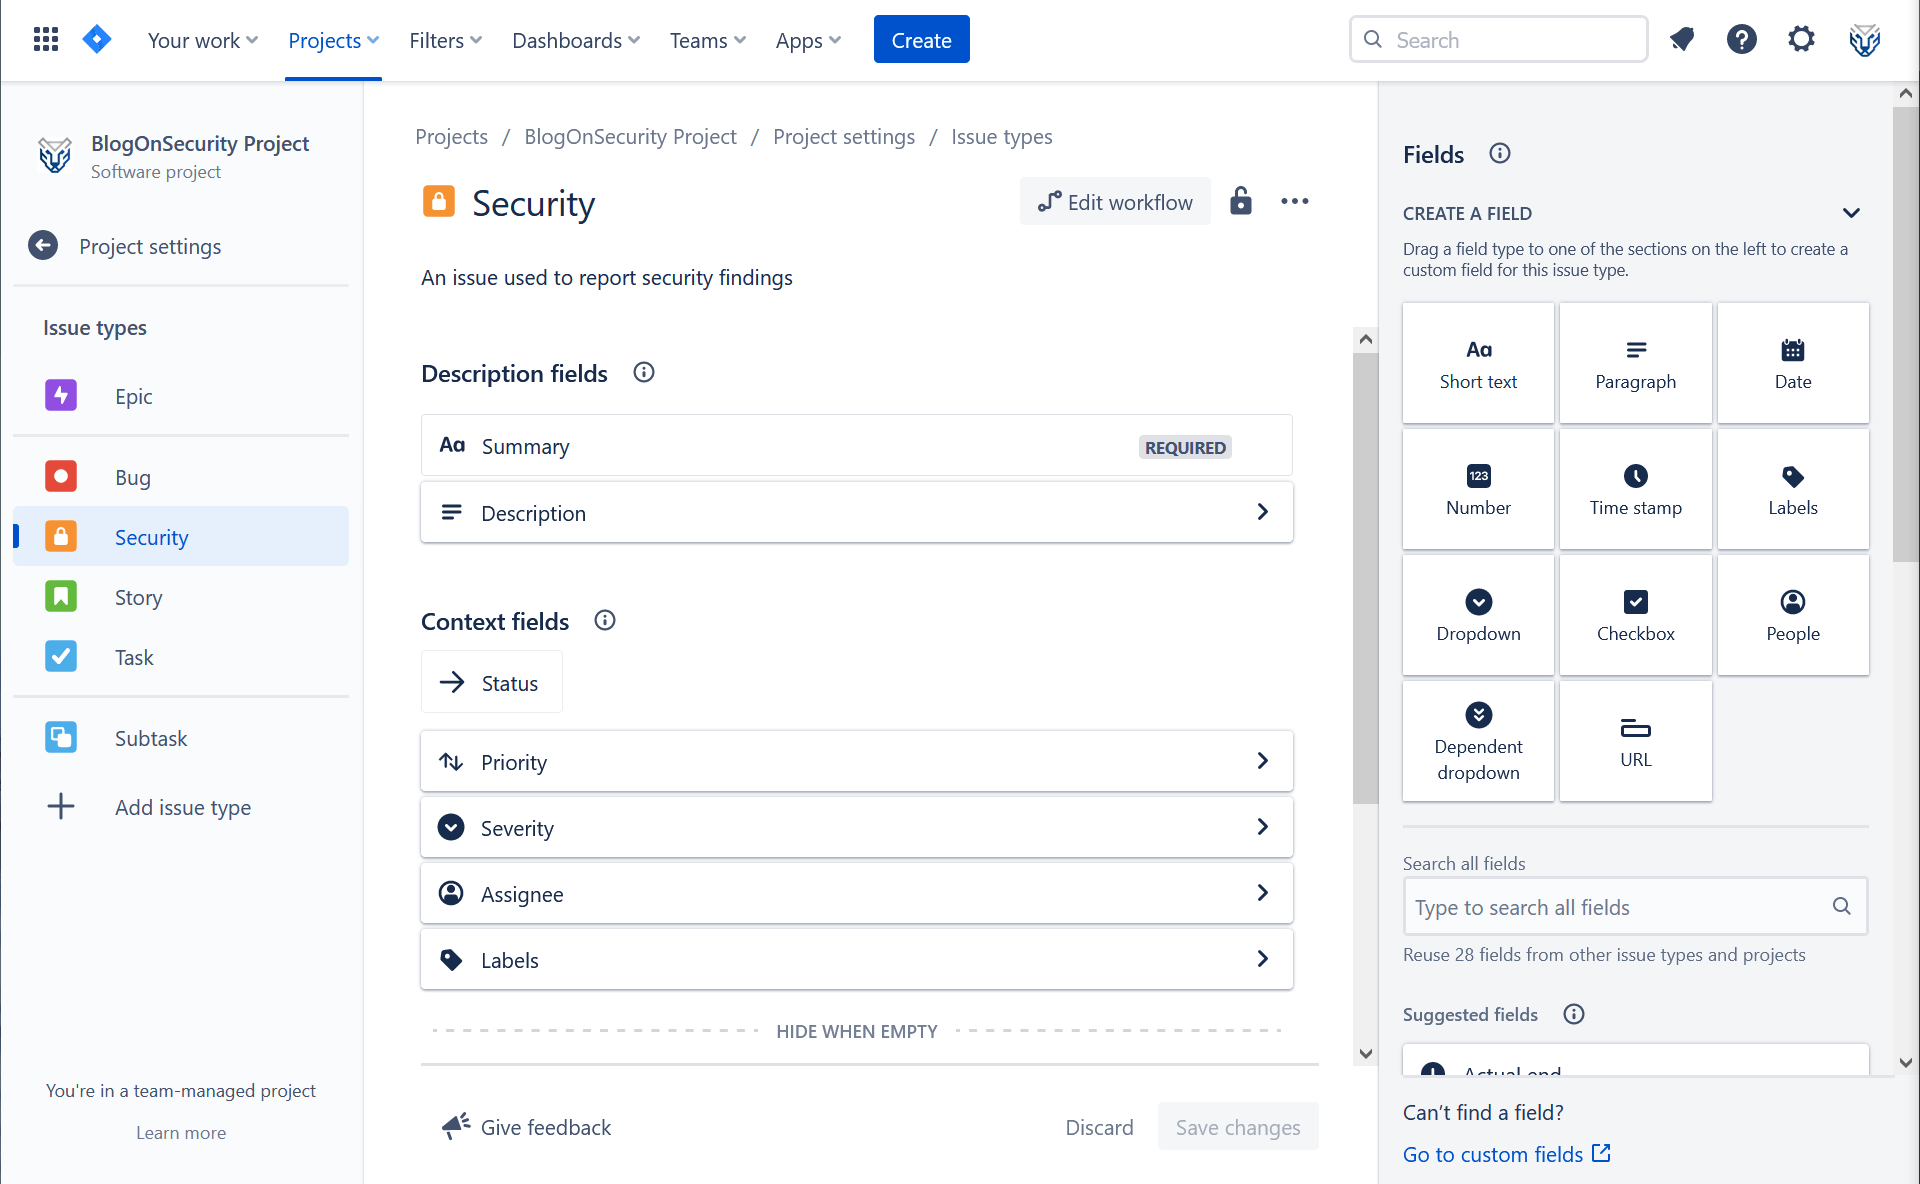The width and height of the screenshot is (1920, 1184).
Task: Open the Apps menu
Action: click(808, 40)
